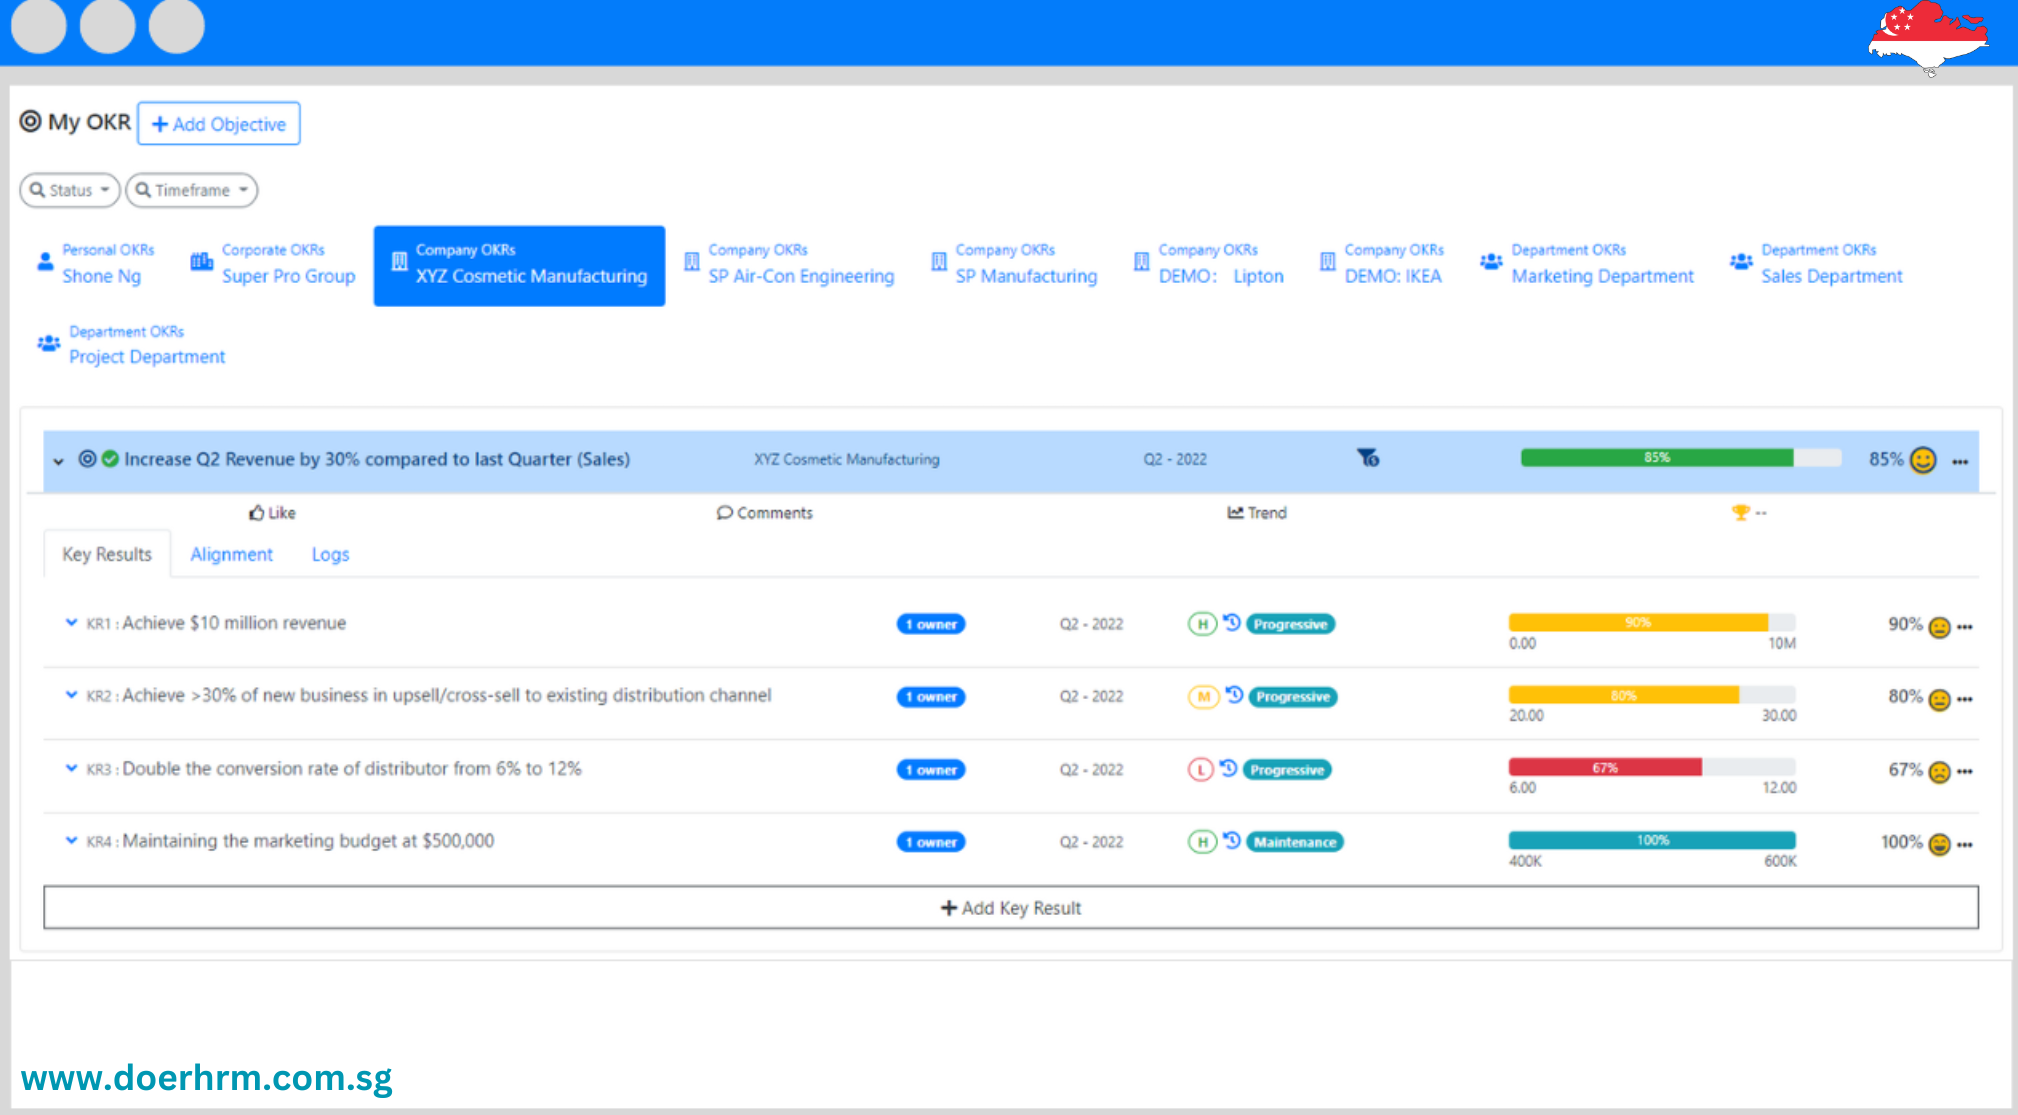
Task: Click the KR1 1 owner badge
Action: coord(931,624)
